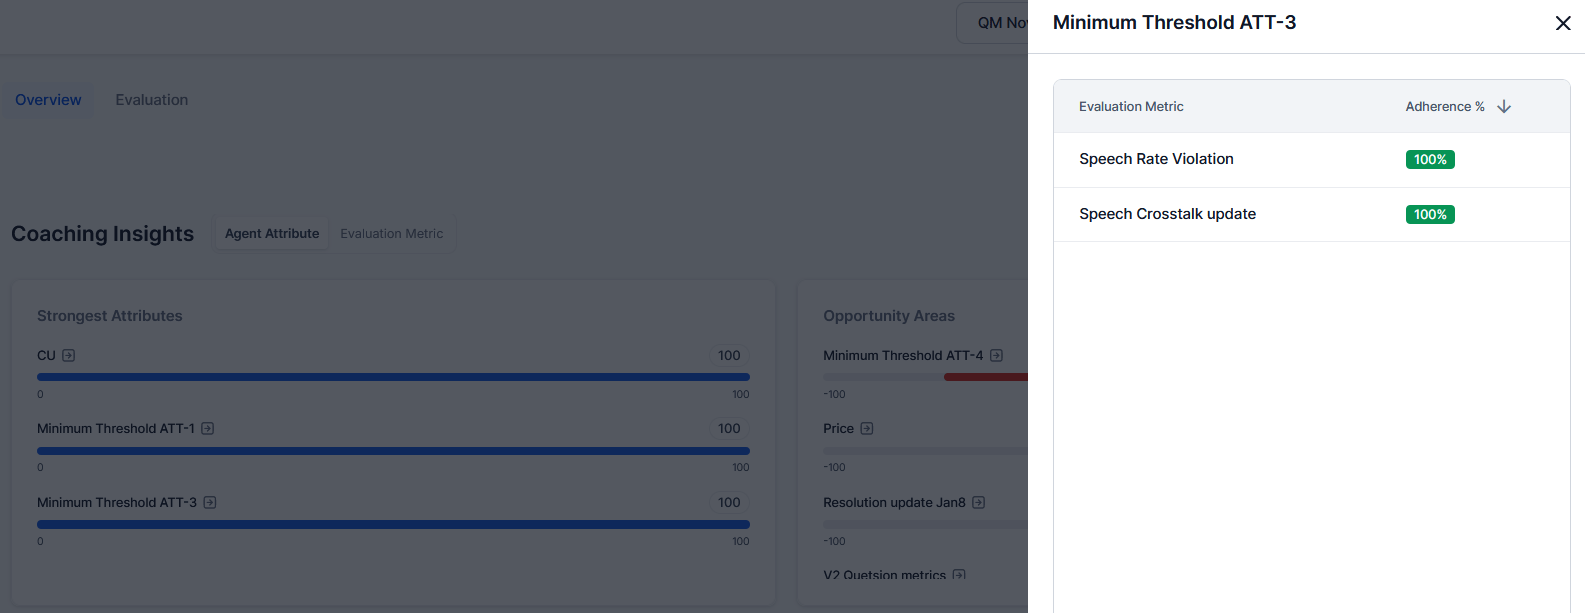Click the Minimum Threshold ATT-4 red bar

pos(986,377)
